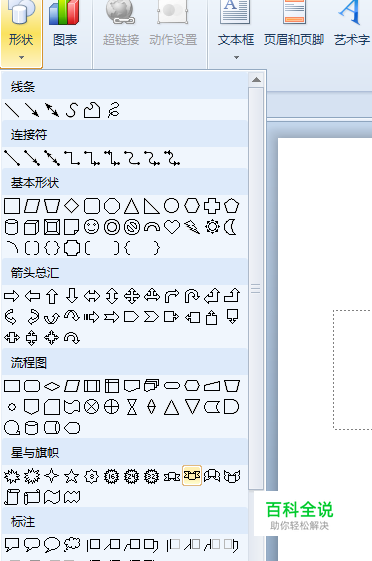Screen dimensions: 372x561
Task: Select the heart shape
Action: [172, 227]
